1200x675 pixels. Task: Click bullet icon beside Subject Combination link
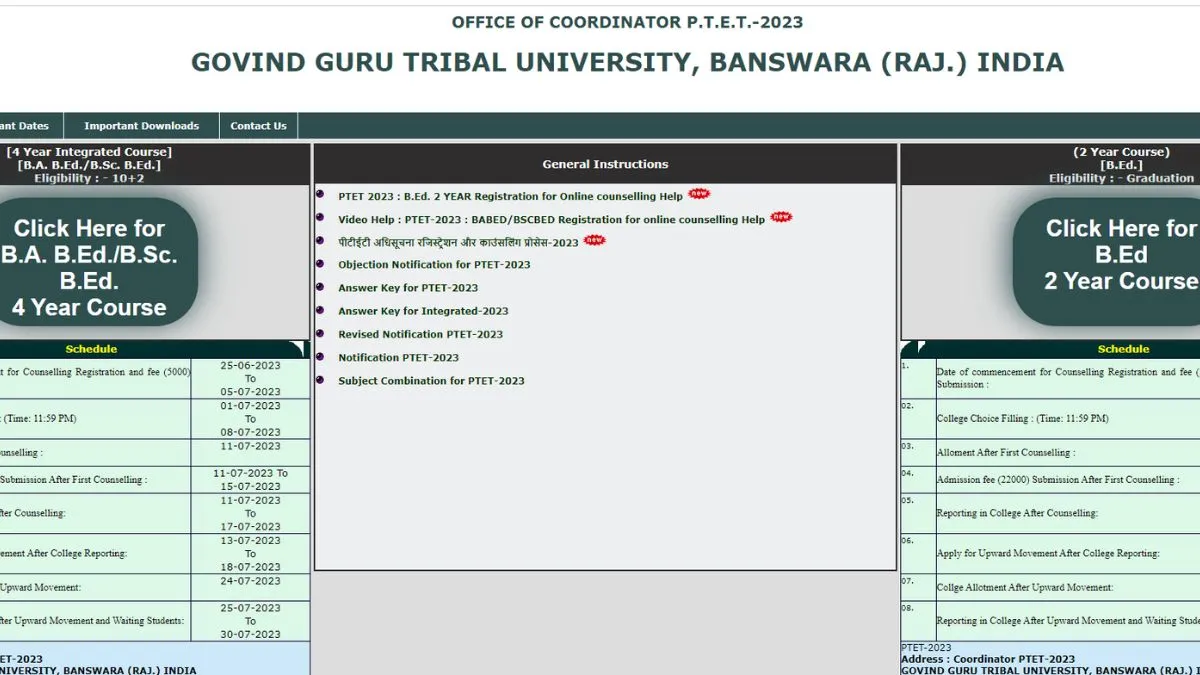pos(320,380)
